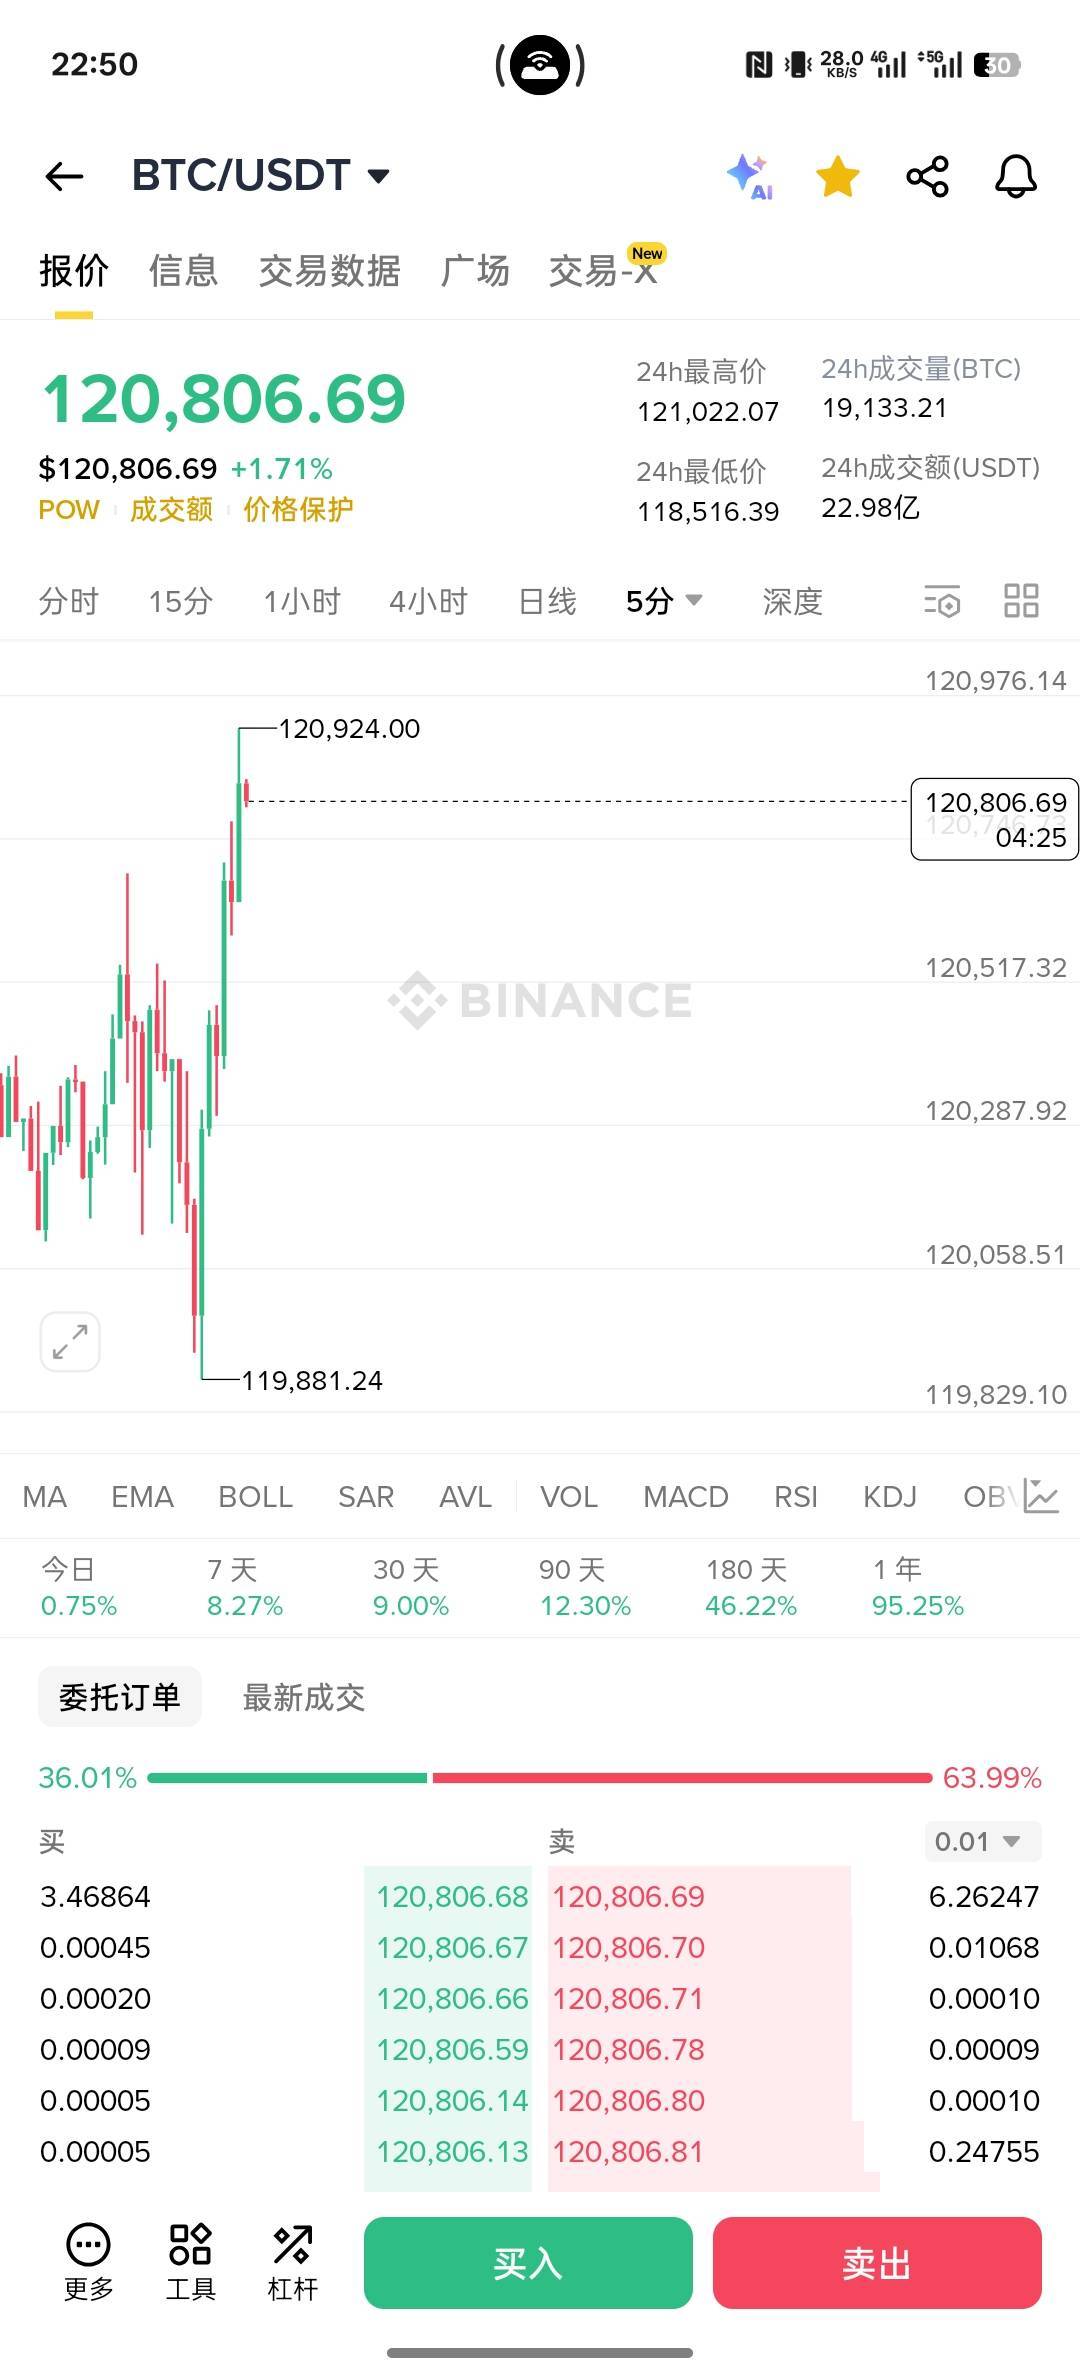Open the indicator settings chart icon
Viewport: 1080px width, 2376px height.
click(1041, 1496)
